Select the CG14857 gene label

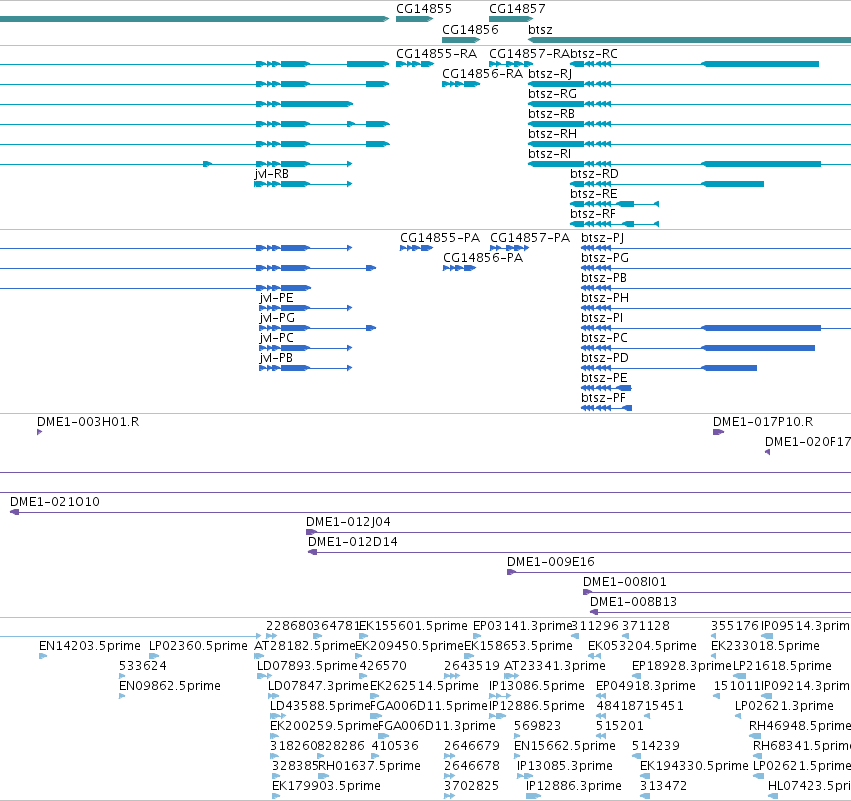(517, 9)
